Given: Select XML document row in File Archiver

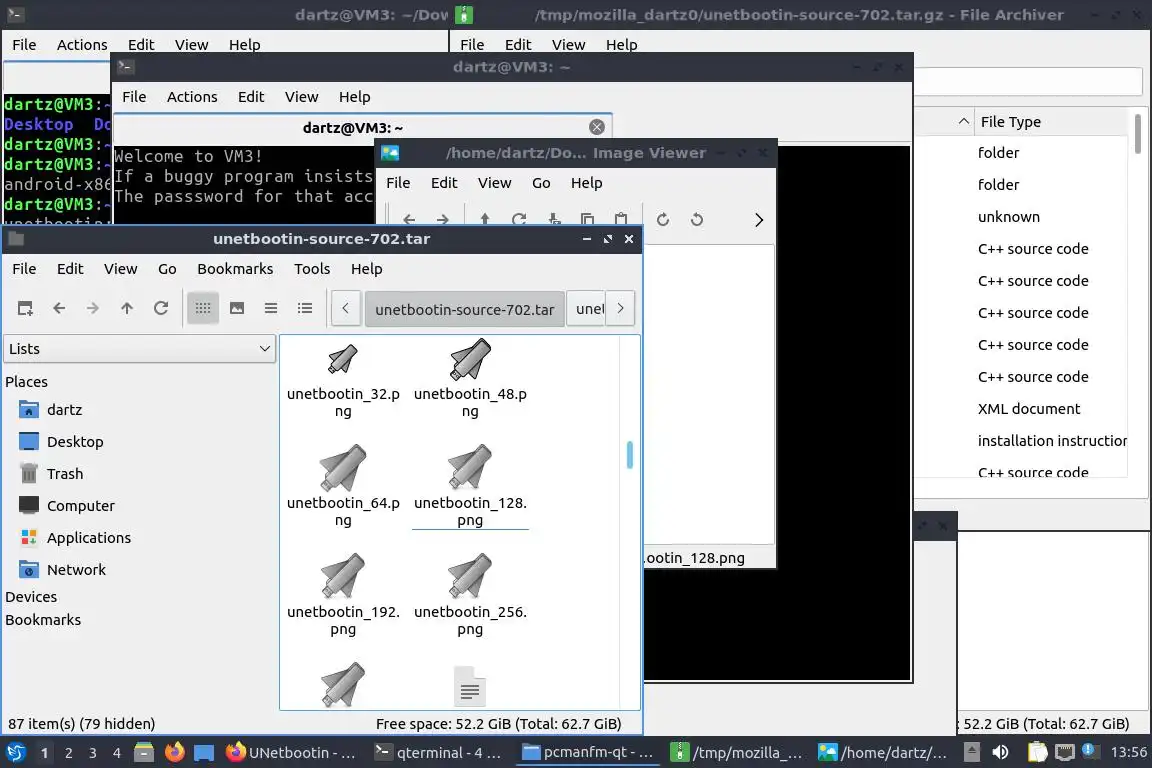Looking at the screenshot, I should coord(1029,409).
